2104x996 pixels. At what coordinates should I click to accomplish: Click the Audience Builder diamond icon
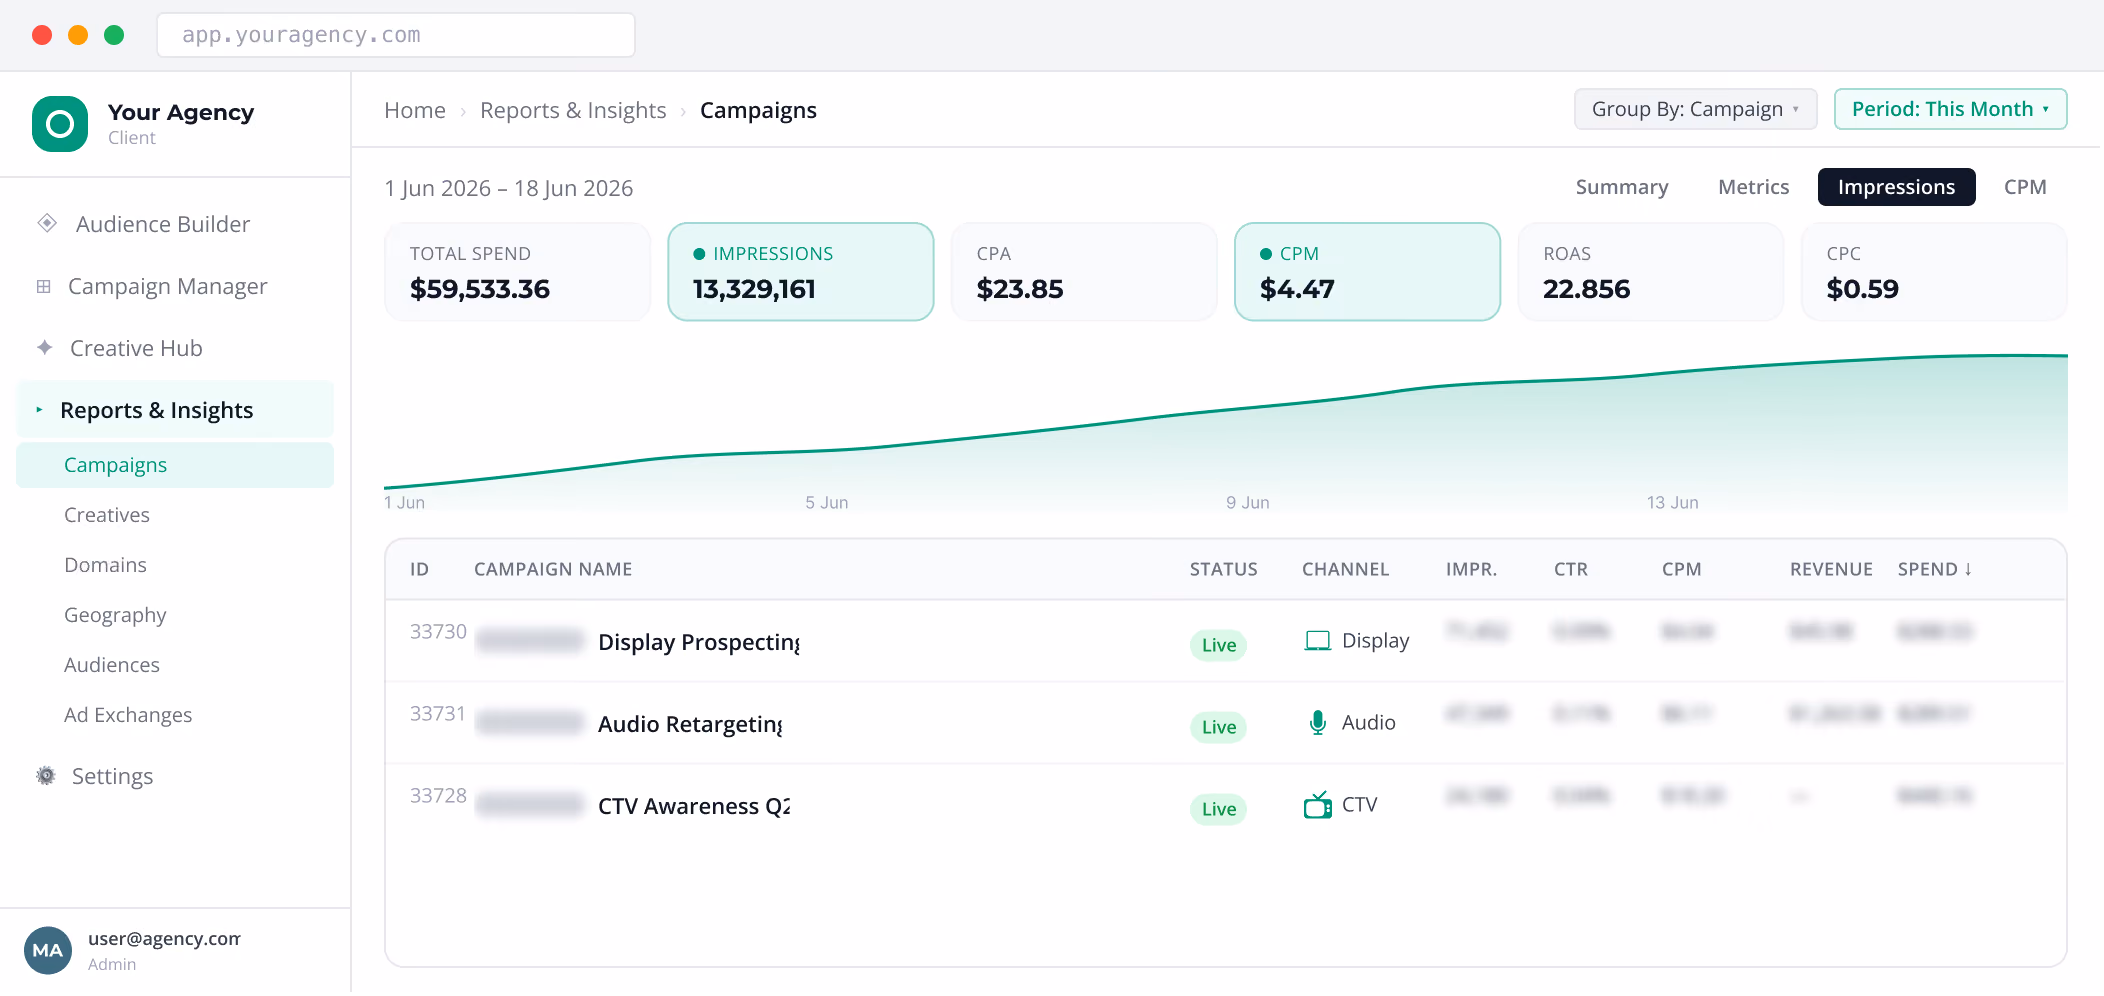pyautogui.click(x=46, y=223)
